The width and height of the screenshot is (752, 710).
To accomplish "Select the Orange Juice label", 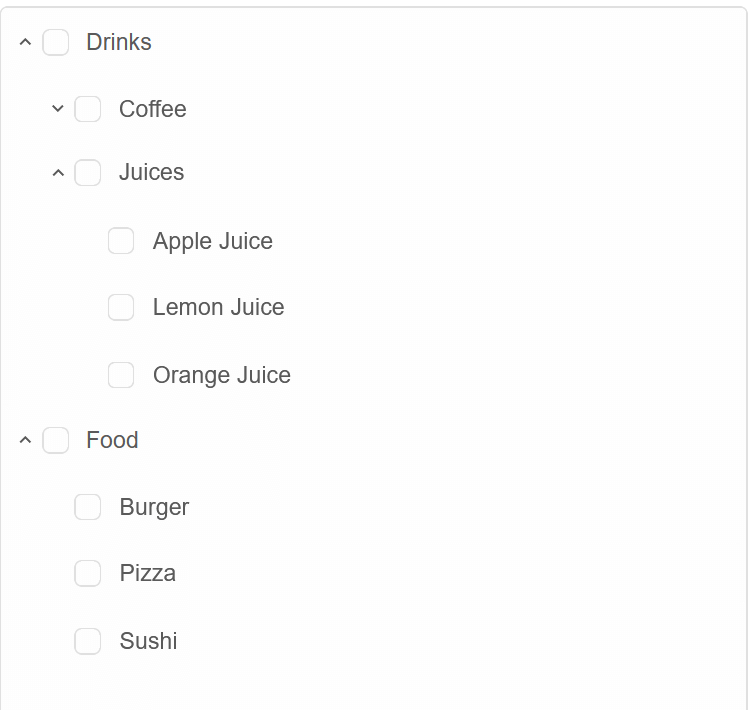I will pos(222,375).
